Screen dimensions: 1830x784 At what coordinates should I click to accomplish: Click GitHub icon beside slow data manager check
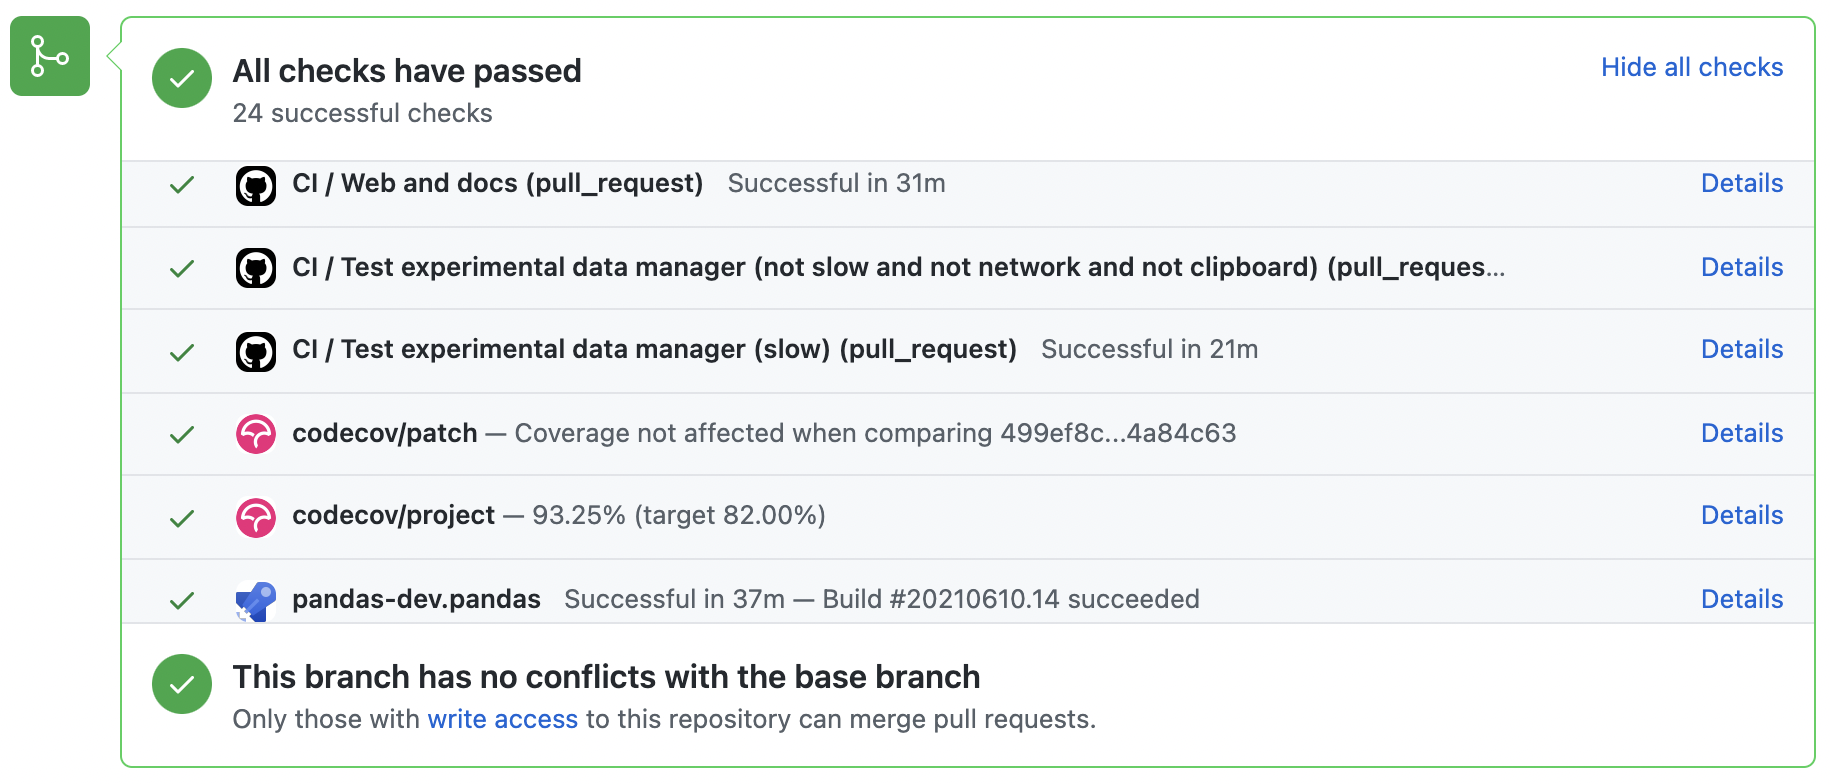tap(256, 352)
